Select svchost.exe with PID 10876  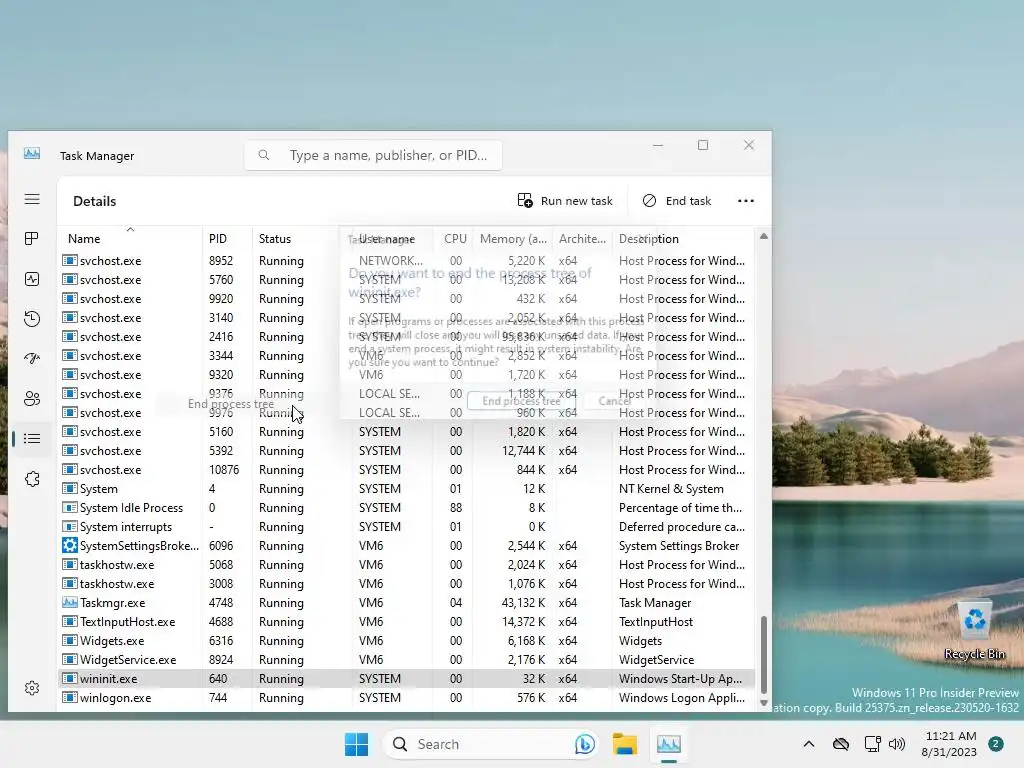[406, 470]
